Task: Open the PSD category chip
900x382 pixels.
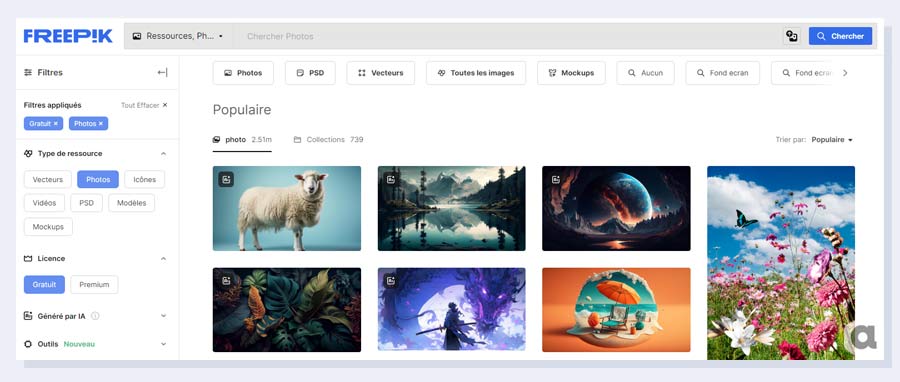Action: [x=311, y=73]
